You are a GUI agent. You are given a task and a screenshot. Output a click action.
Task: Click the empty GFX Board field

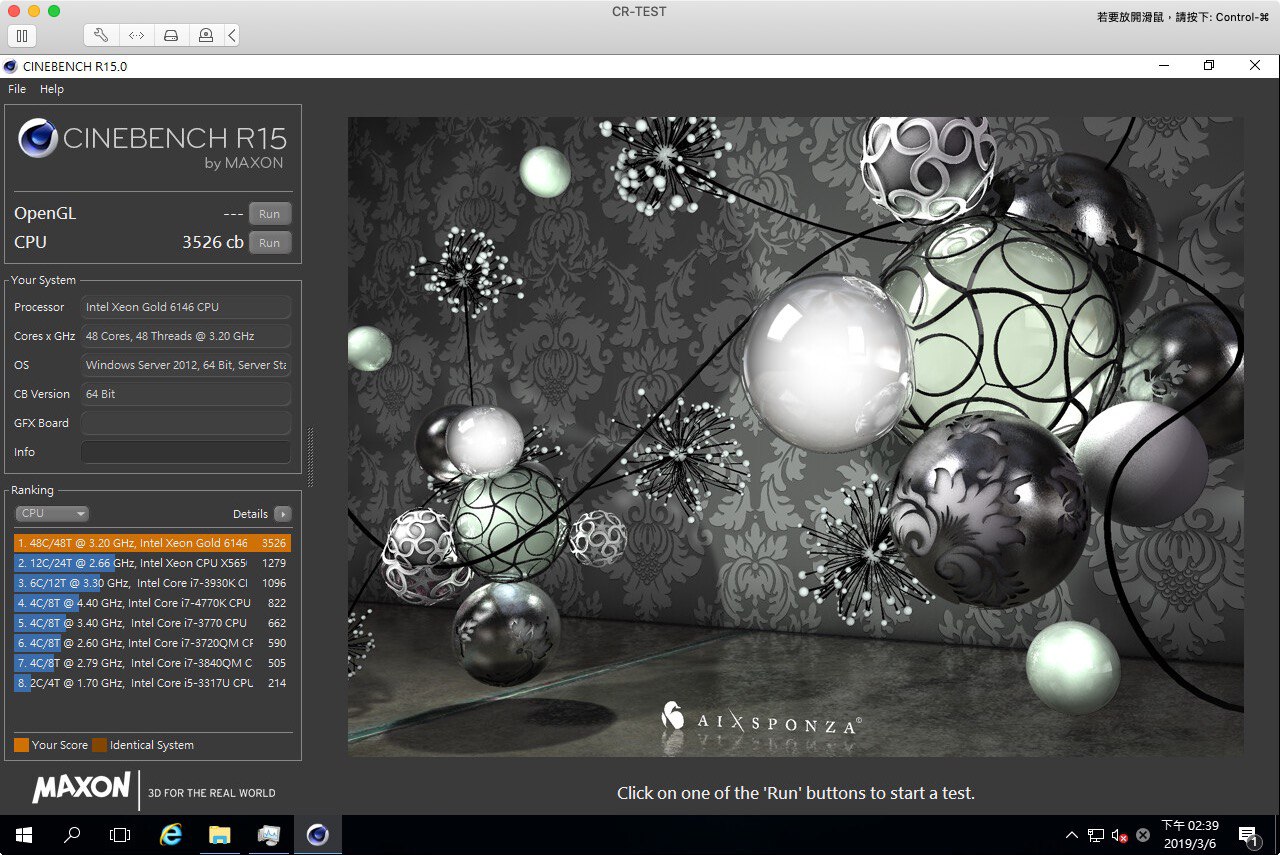(186, 423)
